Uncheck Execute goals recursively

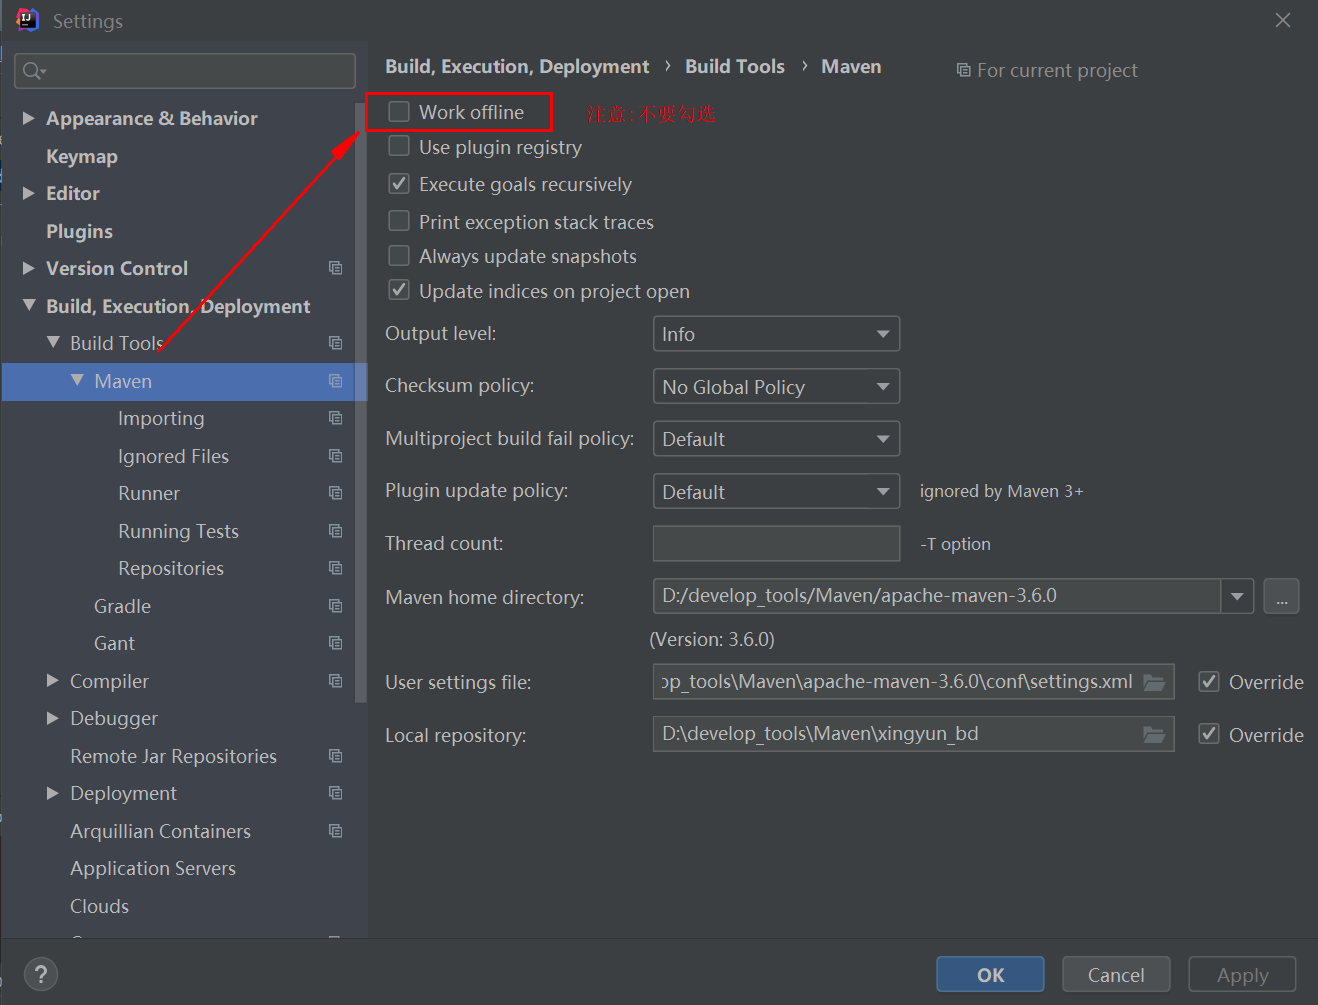click(399, 183)
